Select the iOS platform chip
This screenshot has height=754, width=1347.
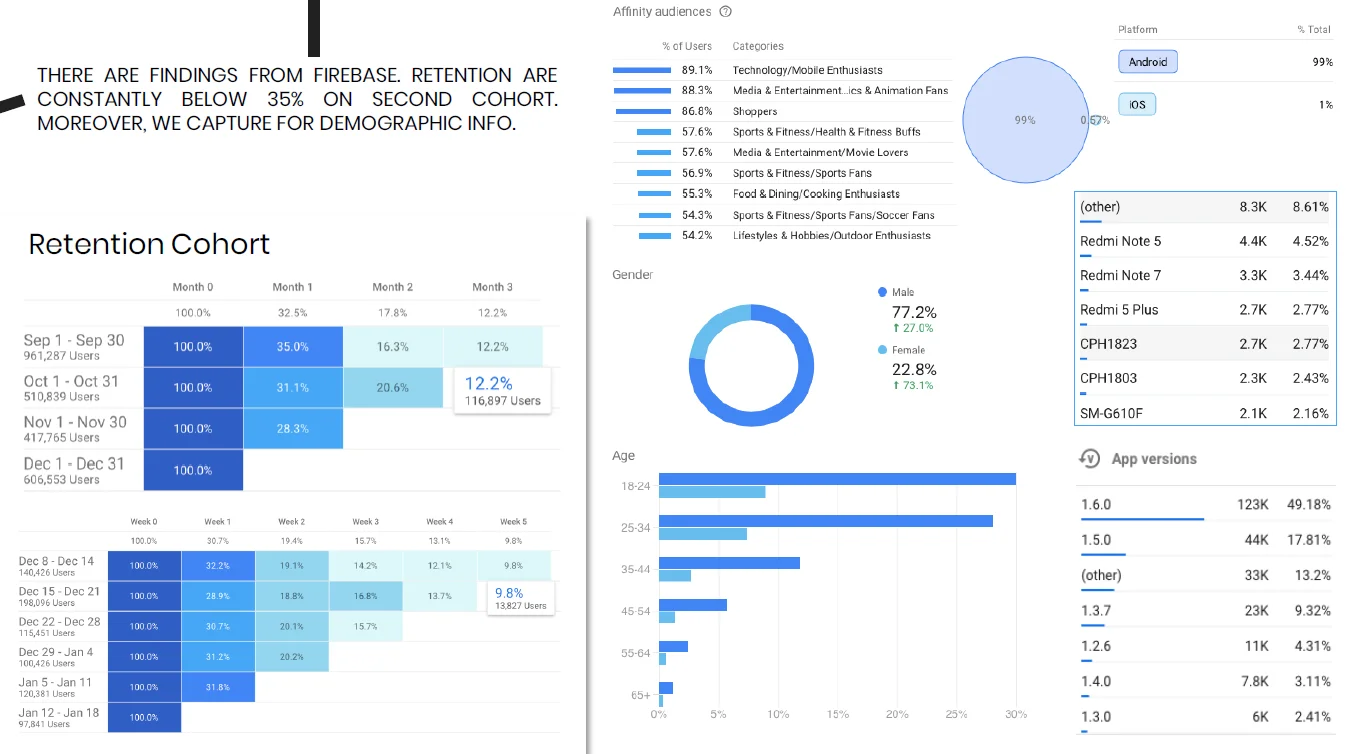[1137, 104]
